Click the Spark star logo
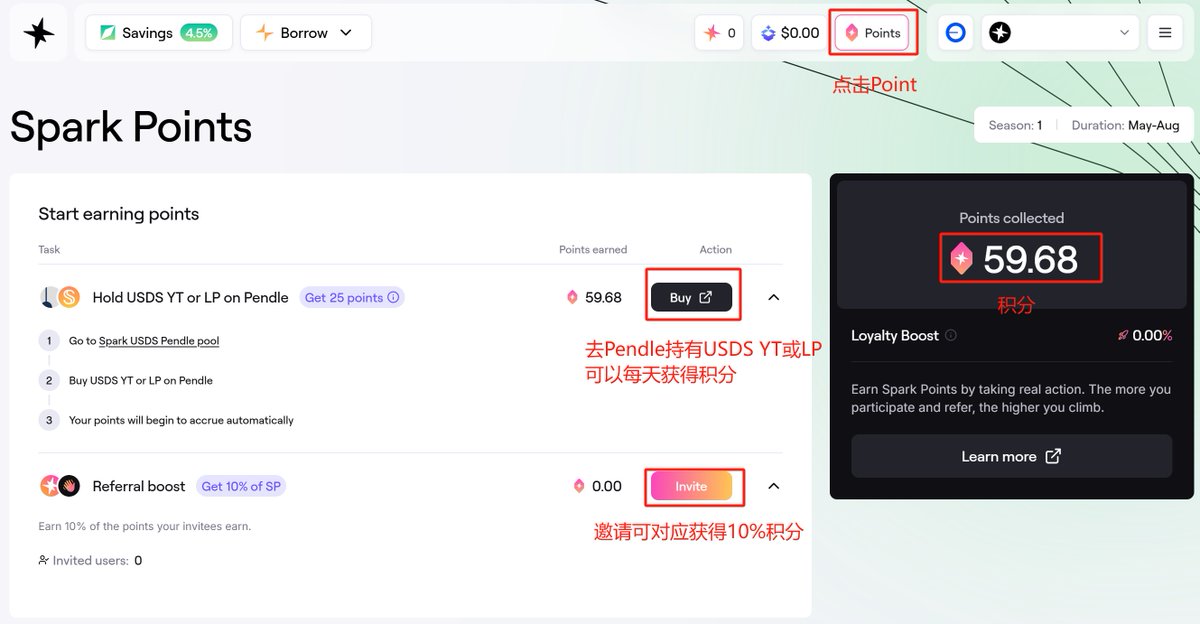1200x624 pixels. (x=39, y=33)
